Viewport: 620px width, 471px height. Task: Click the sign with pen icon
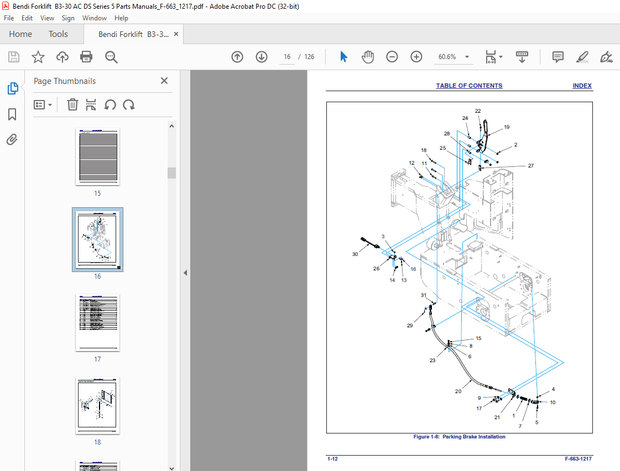tap(606, 57)
